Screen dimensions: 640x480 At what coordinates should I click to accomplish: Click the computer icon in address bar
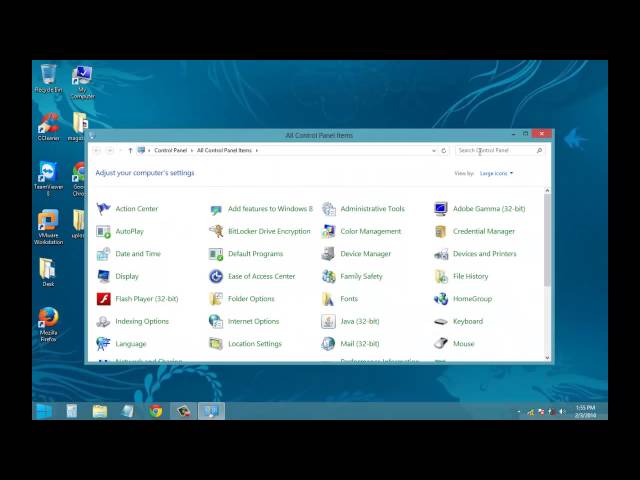tap(141, 151)
